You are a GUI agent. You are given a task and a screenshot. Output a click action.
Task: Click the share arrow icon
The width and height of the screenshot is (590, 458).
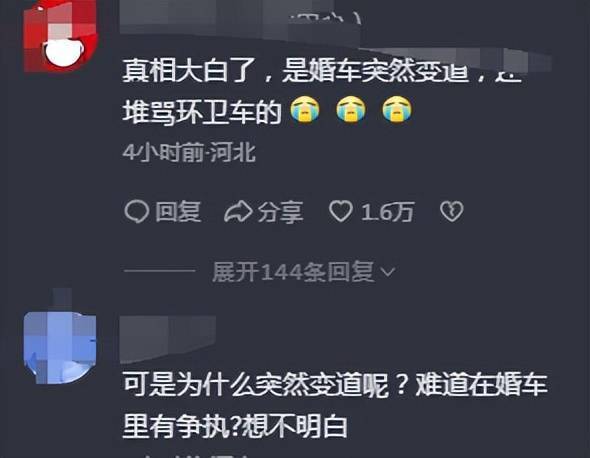tap(238, 212)
